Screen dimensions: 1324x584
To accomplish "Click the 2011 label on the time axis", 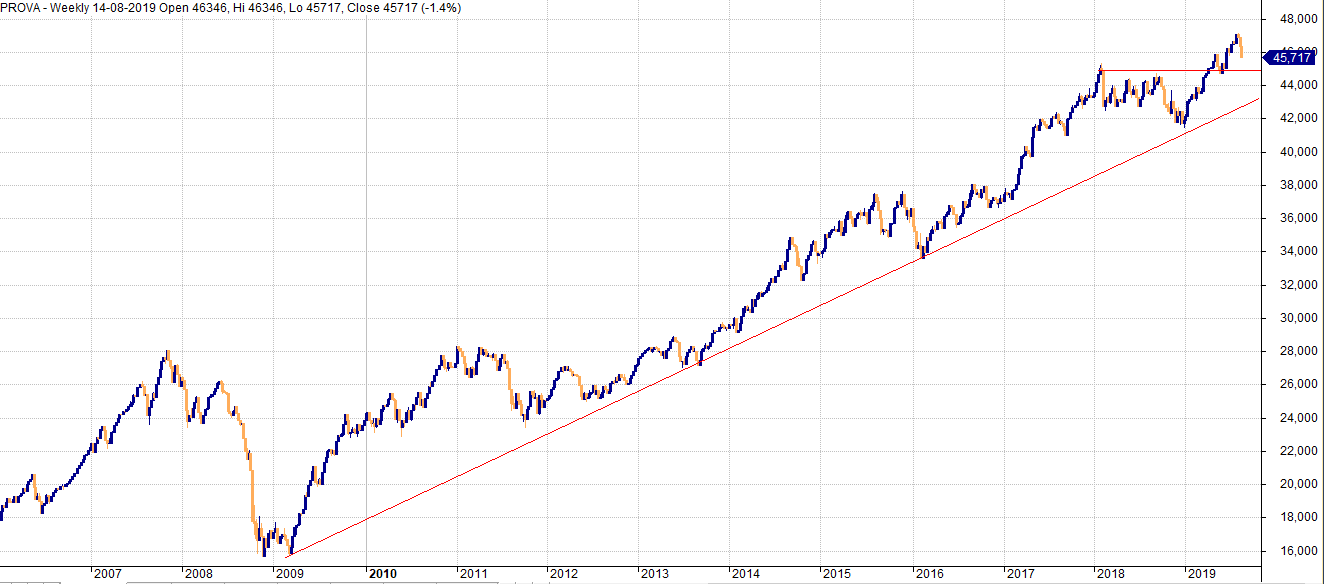I will pos(473,574).
